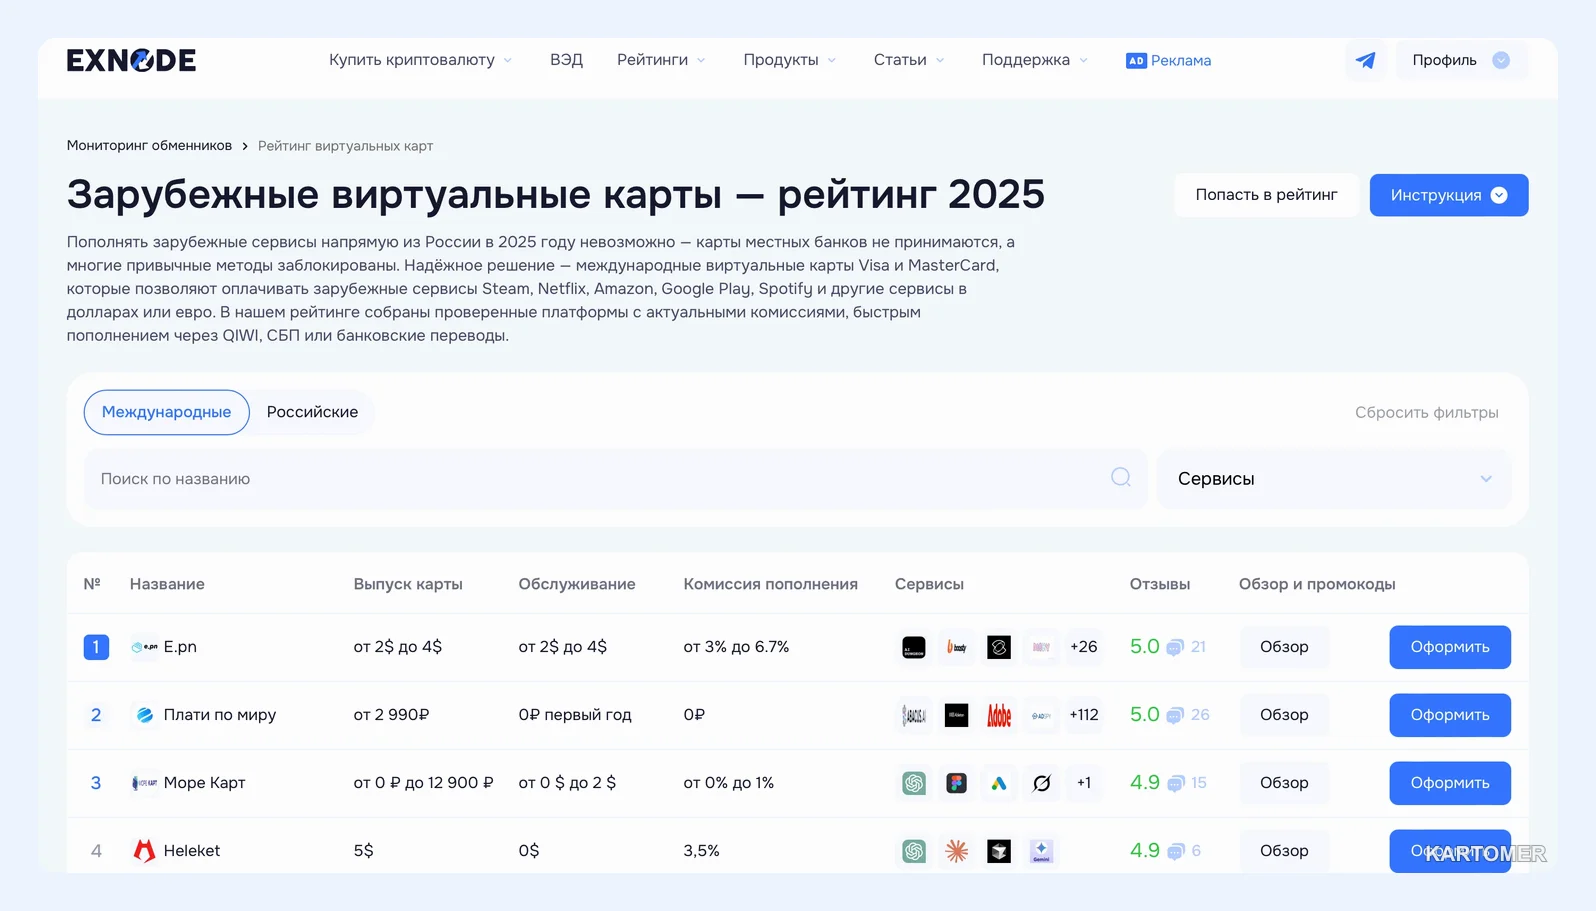Click the ChatGPT icon in Heleket row
1596x911 pixels.
pos(914,851)
